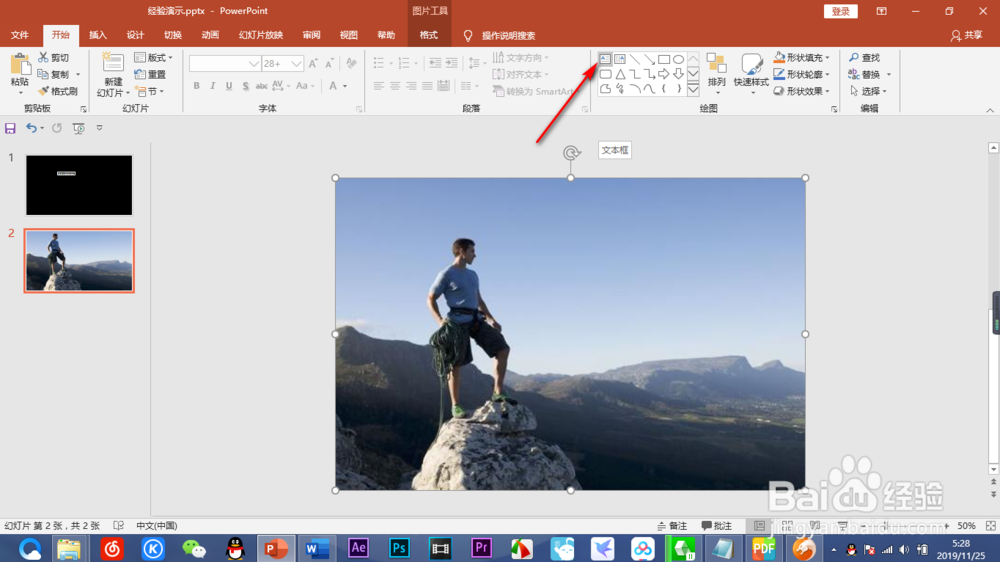Viewport: 1000px width, 562px height.
Task: Toggle underline formatting
Action: 229,85
